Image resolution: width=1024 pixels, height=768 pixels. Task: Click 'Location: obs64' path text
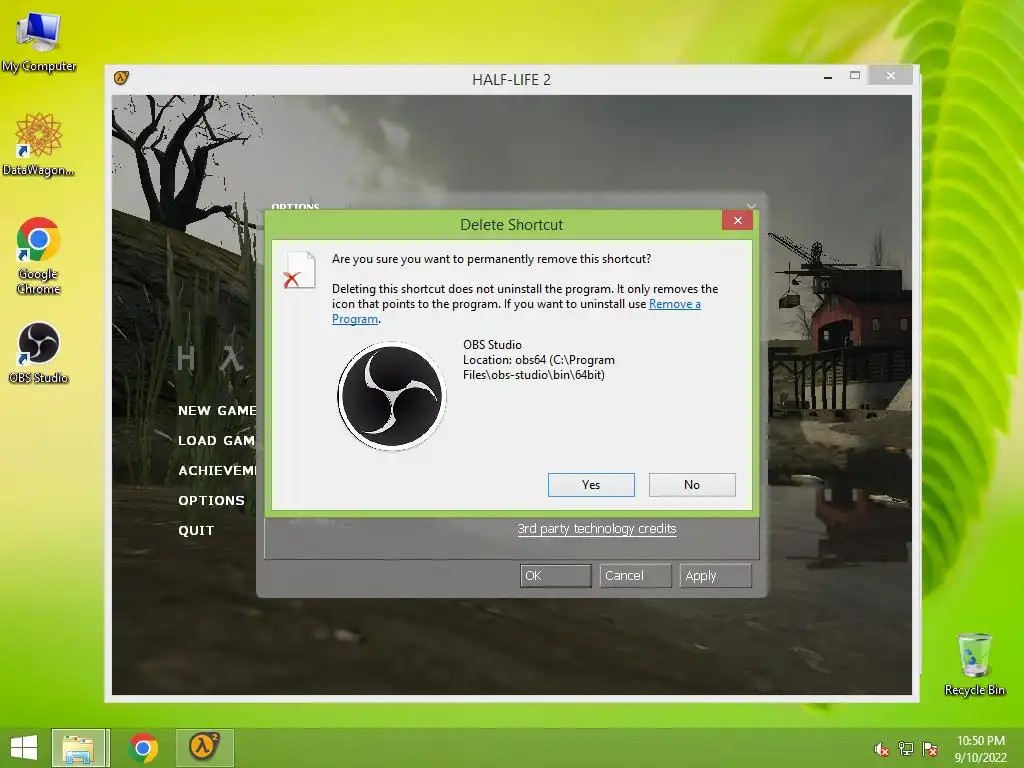[x=539, y=367]
